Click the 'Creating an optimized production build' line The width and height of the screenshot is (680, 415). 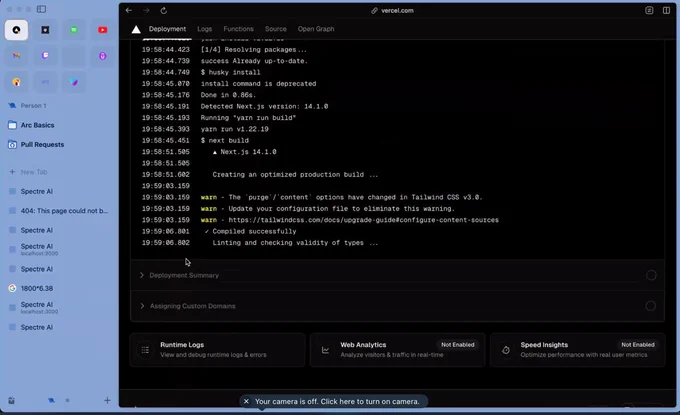coord(295,175)
